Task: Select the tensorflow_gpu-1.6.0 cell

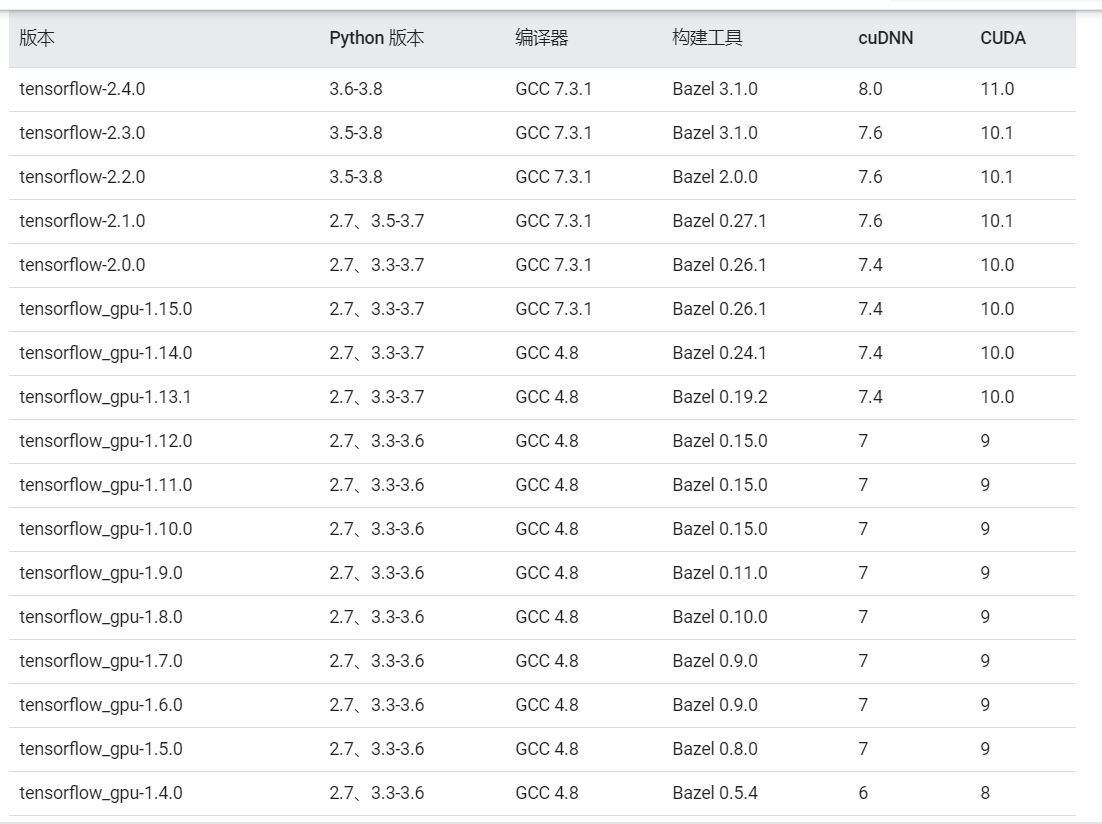Action: (x=101, y=705)
